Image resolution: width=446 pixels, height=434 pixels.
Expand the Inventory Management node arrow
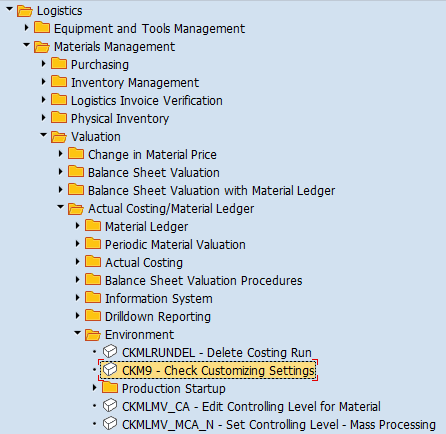click(44, 81)
